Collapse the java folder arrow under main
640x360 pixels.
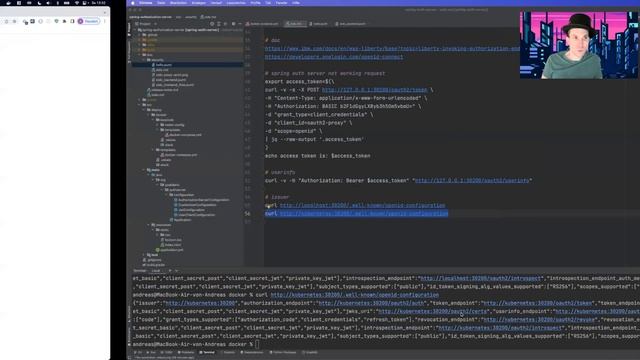click(149, 175)
